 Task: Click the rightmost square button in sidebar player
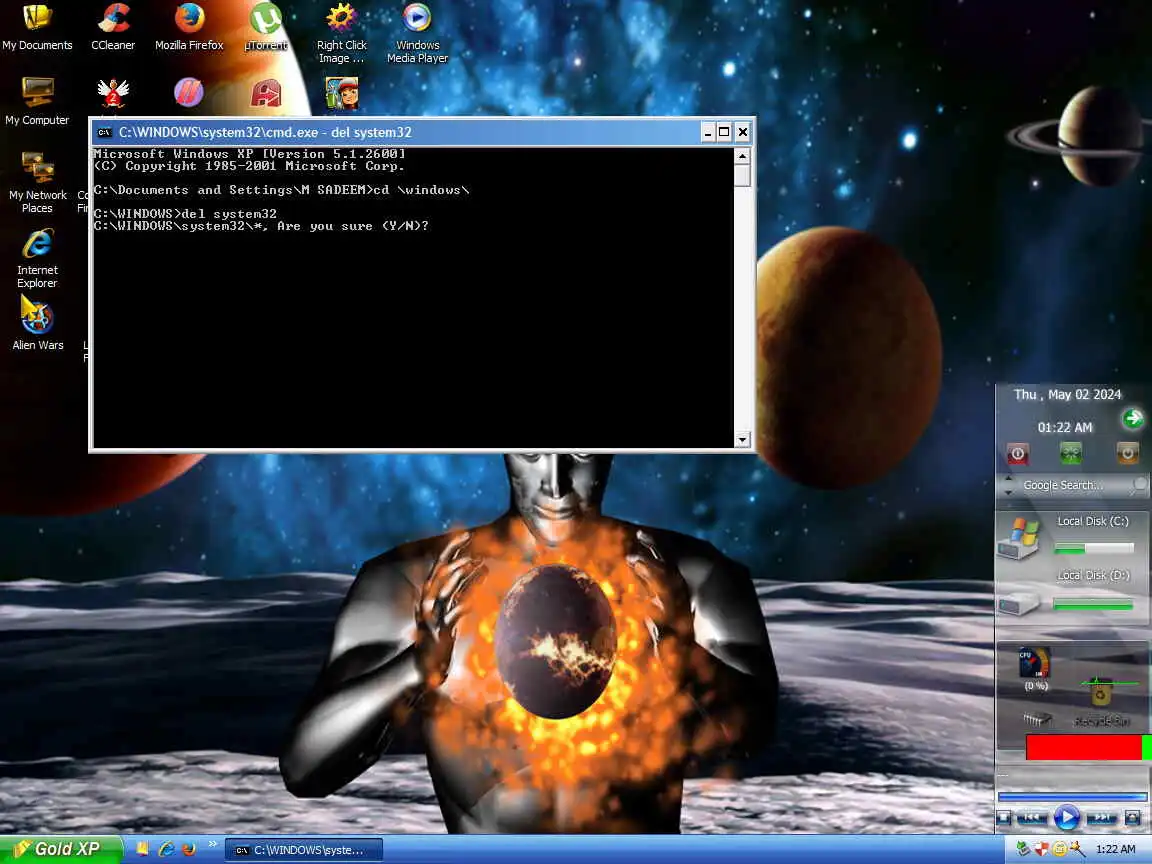coord(1132,817)
